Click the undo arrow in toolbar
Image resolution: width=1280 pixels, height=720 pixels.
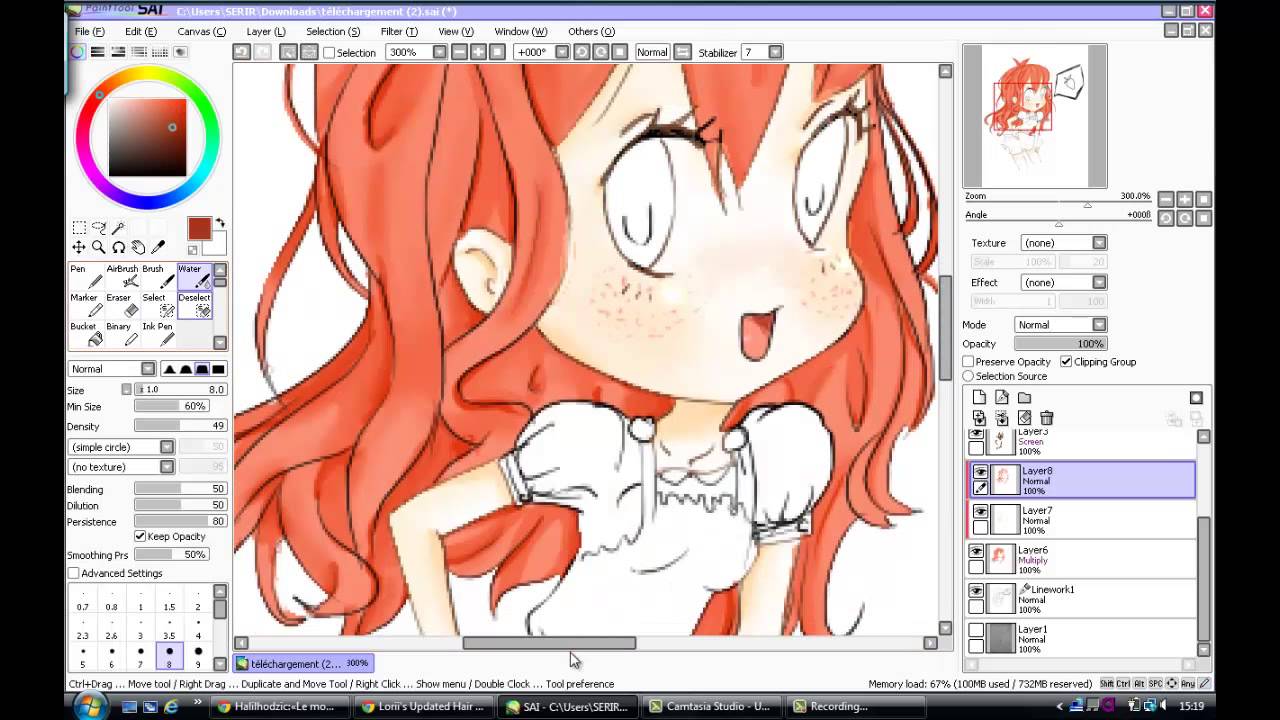coord(241,52)
